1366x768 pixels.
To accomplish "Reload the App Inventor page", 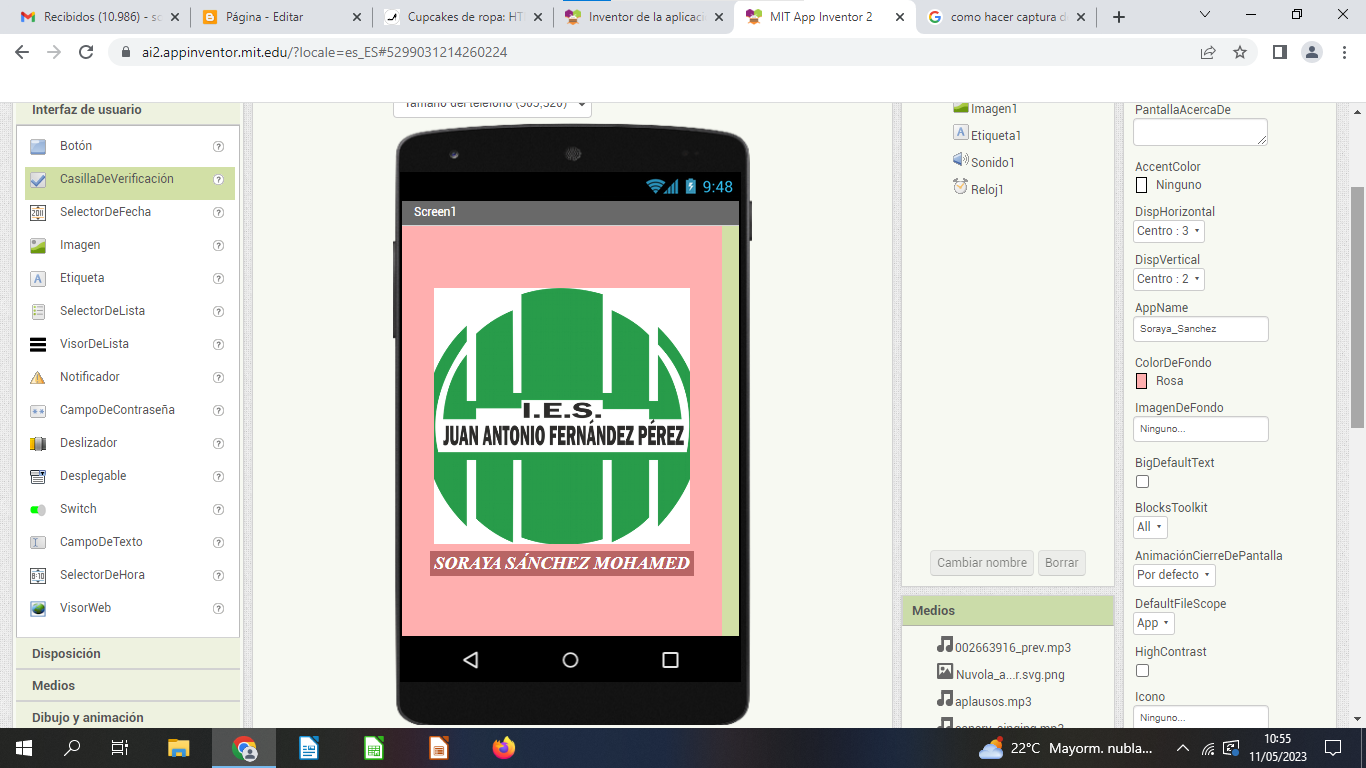I will click(x=87, y=52).
